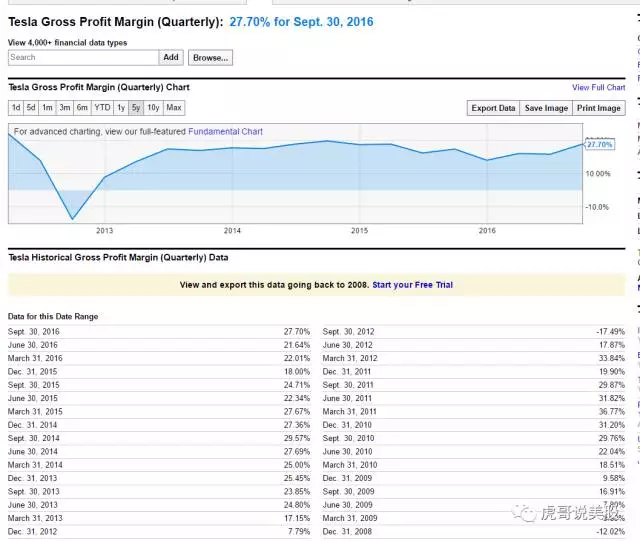Click the -17.49% value for Sept. 30, 2012

pyautogui.click(x=611, y=332)
